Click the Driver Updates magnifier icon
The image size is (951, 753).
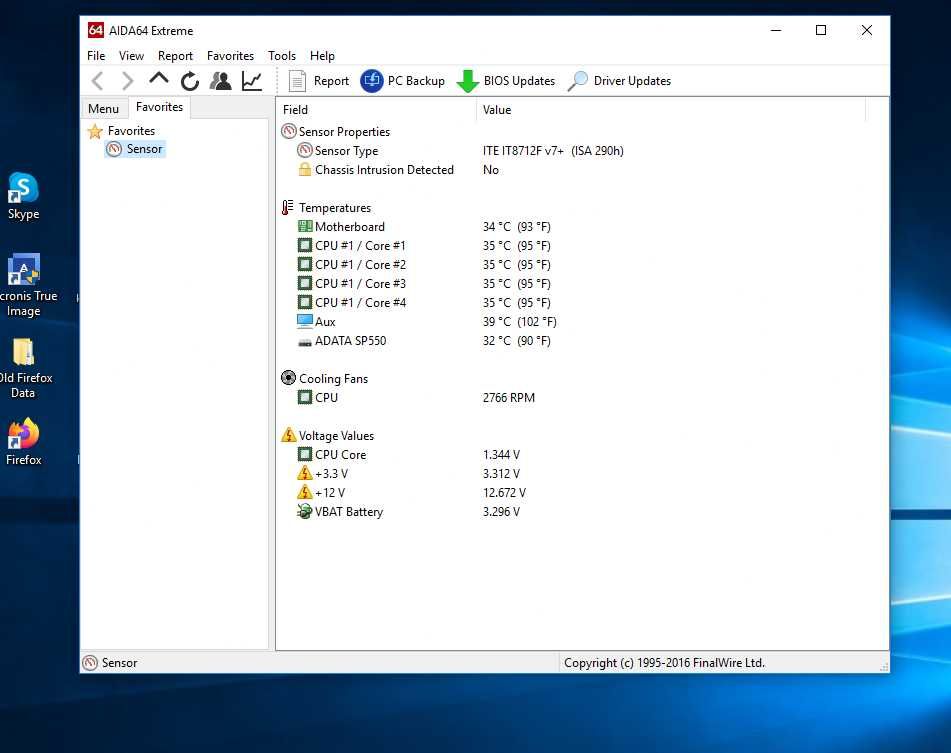click(578, 81)
